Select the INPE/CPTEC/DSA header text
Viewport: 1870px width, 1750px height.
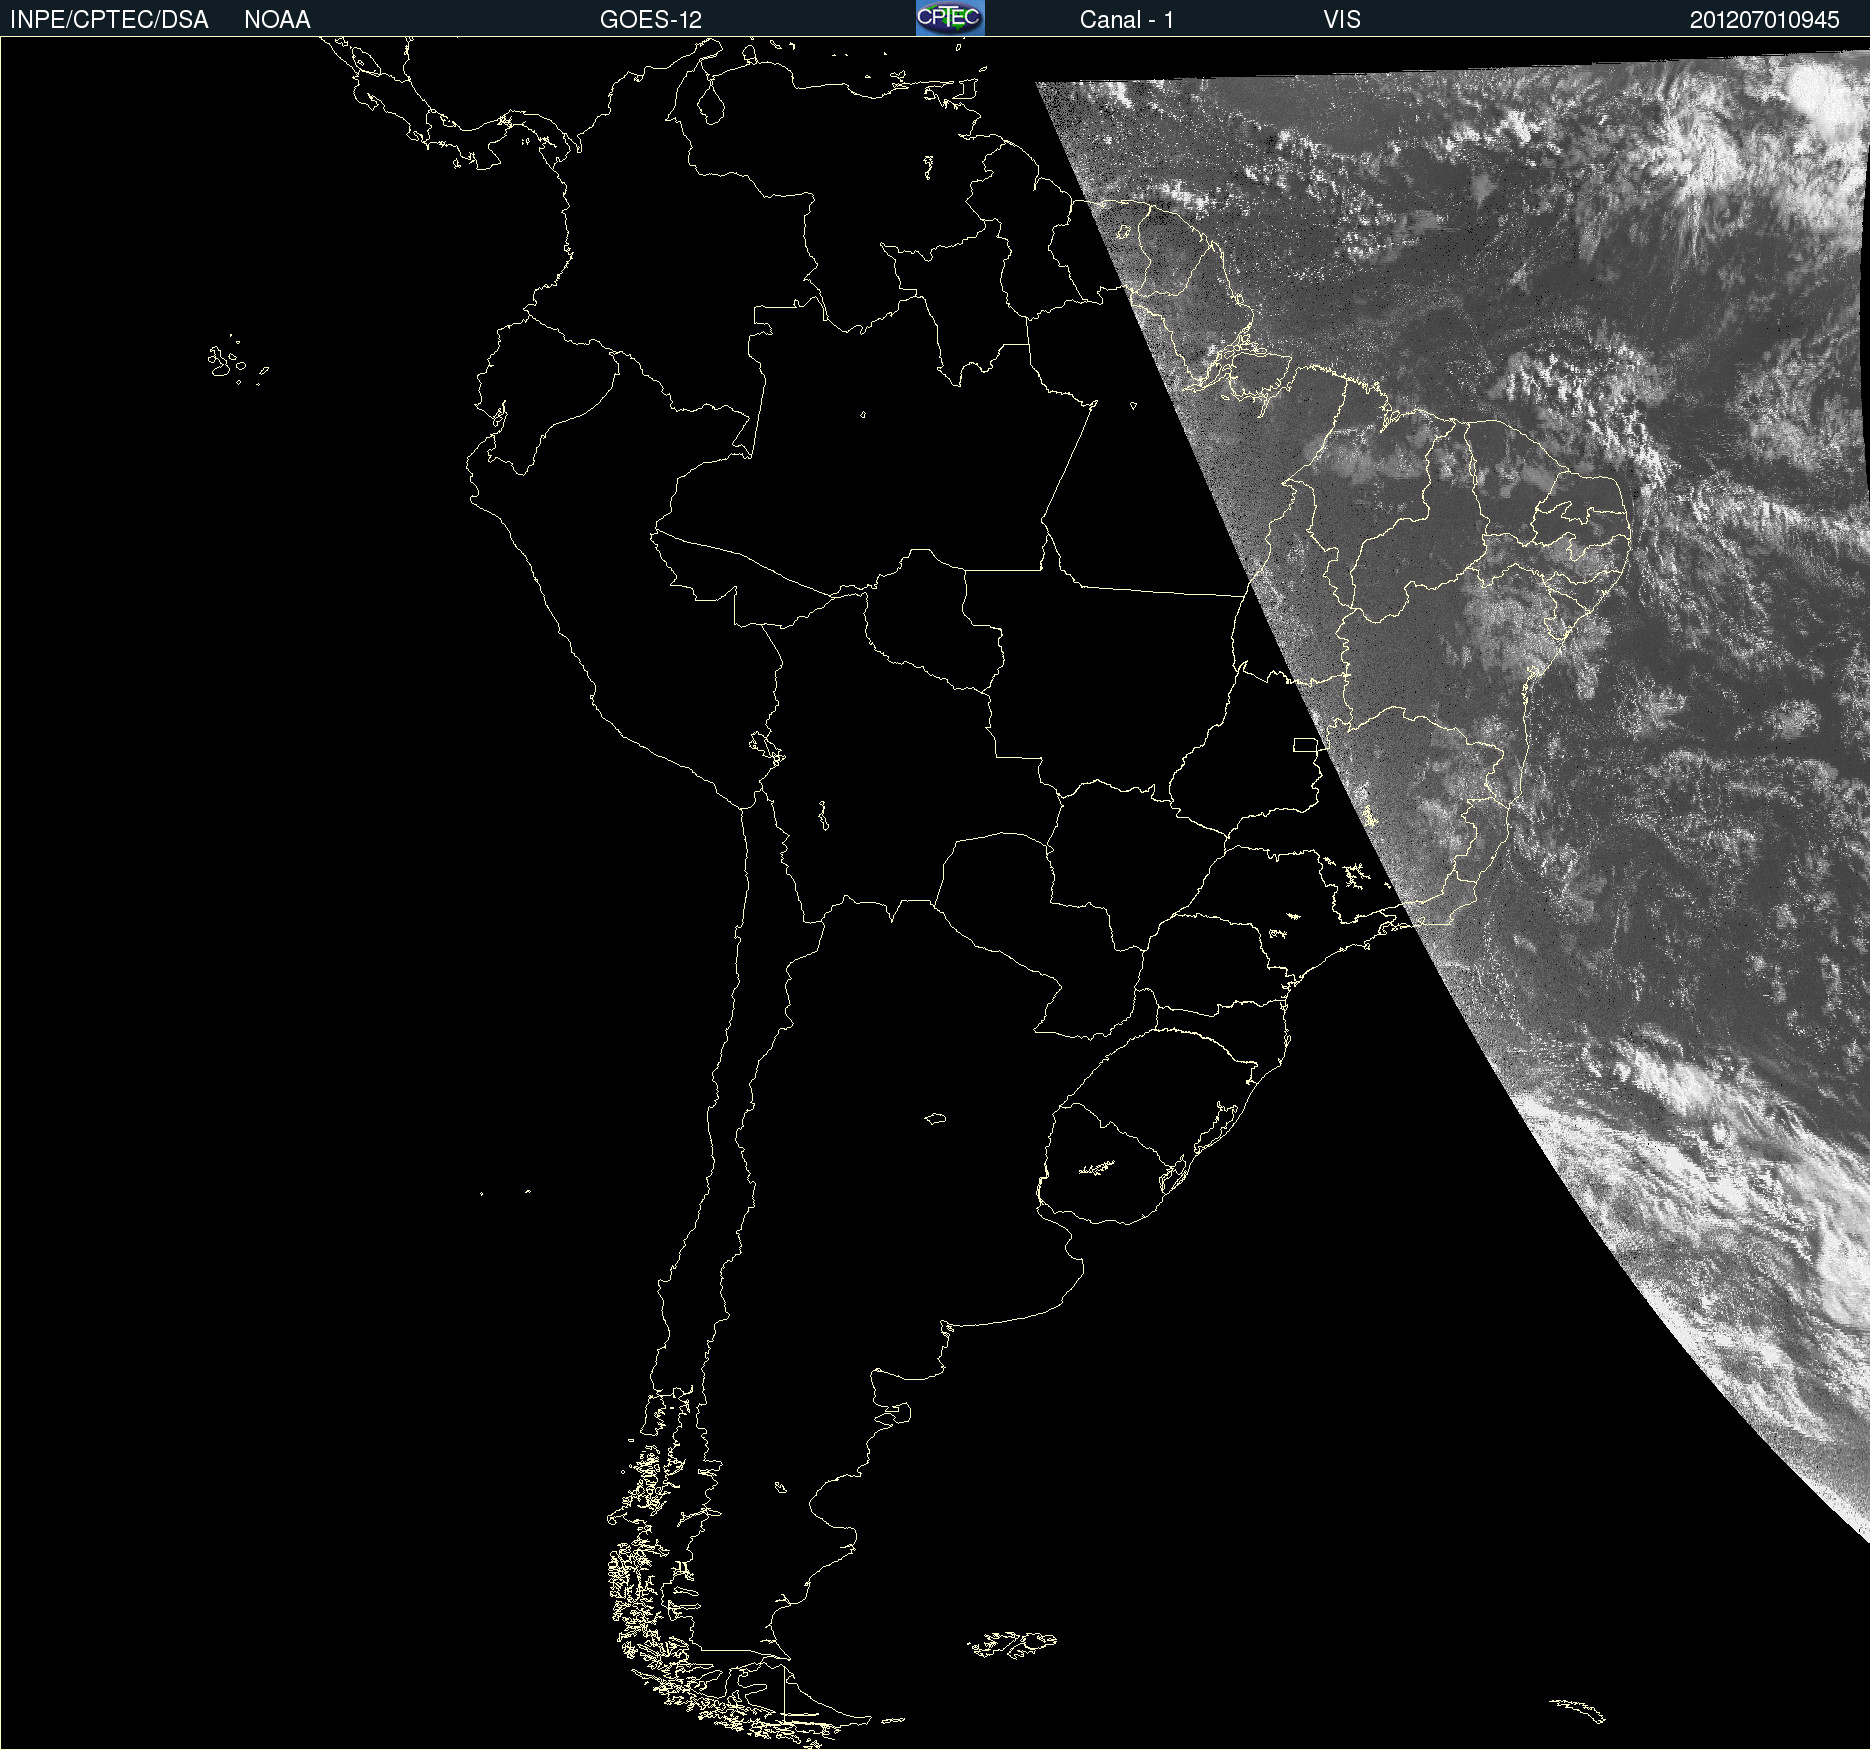(109, 20)
